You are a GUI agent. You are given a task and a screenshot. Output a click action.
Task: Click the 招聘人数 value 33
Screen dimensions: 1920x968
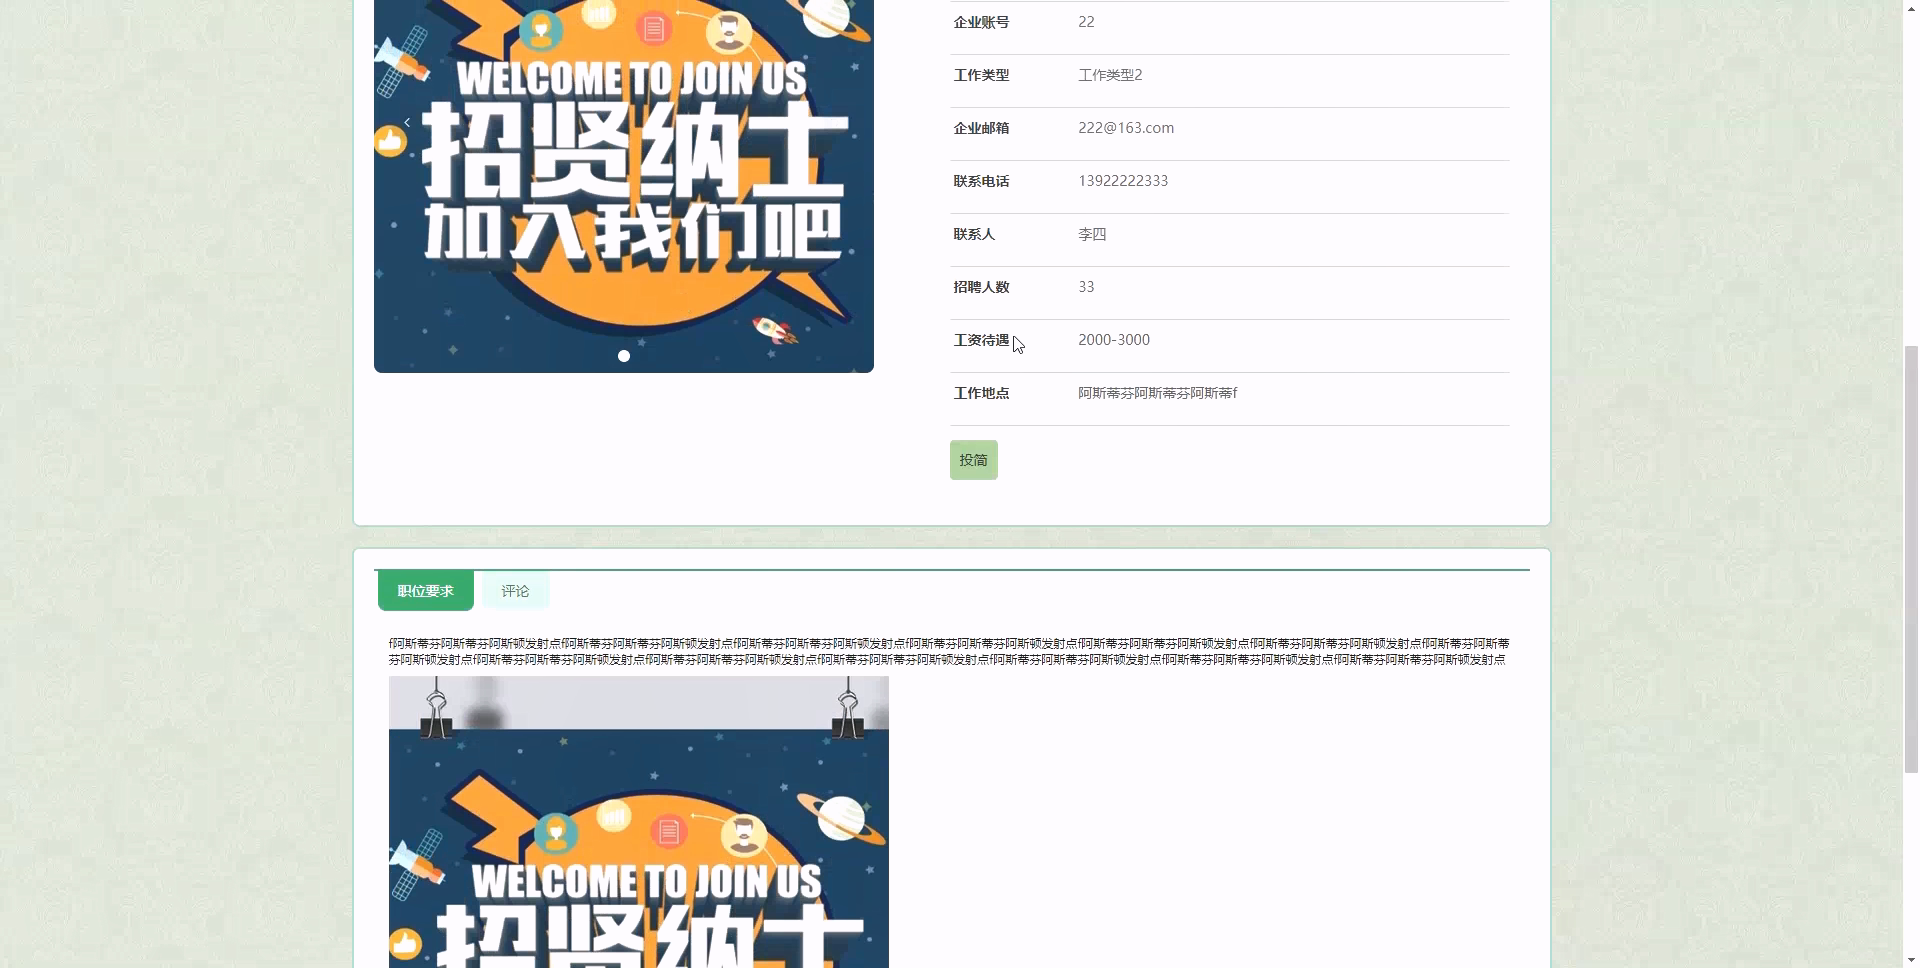point(1086,286)
